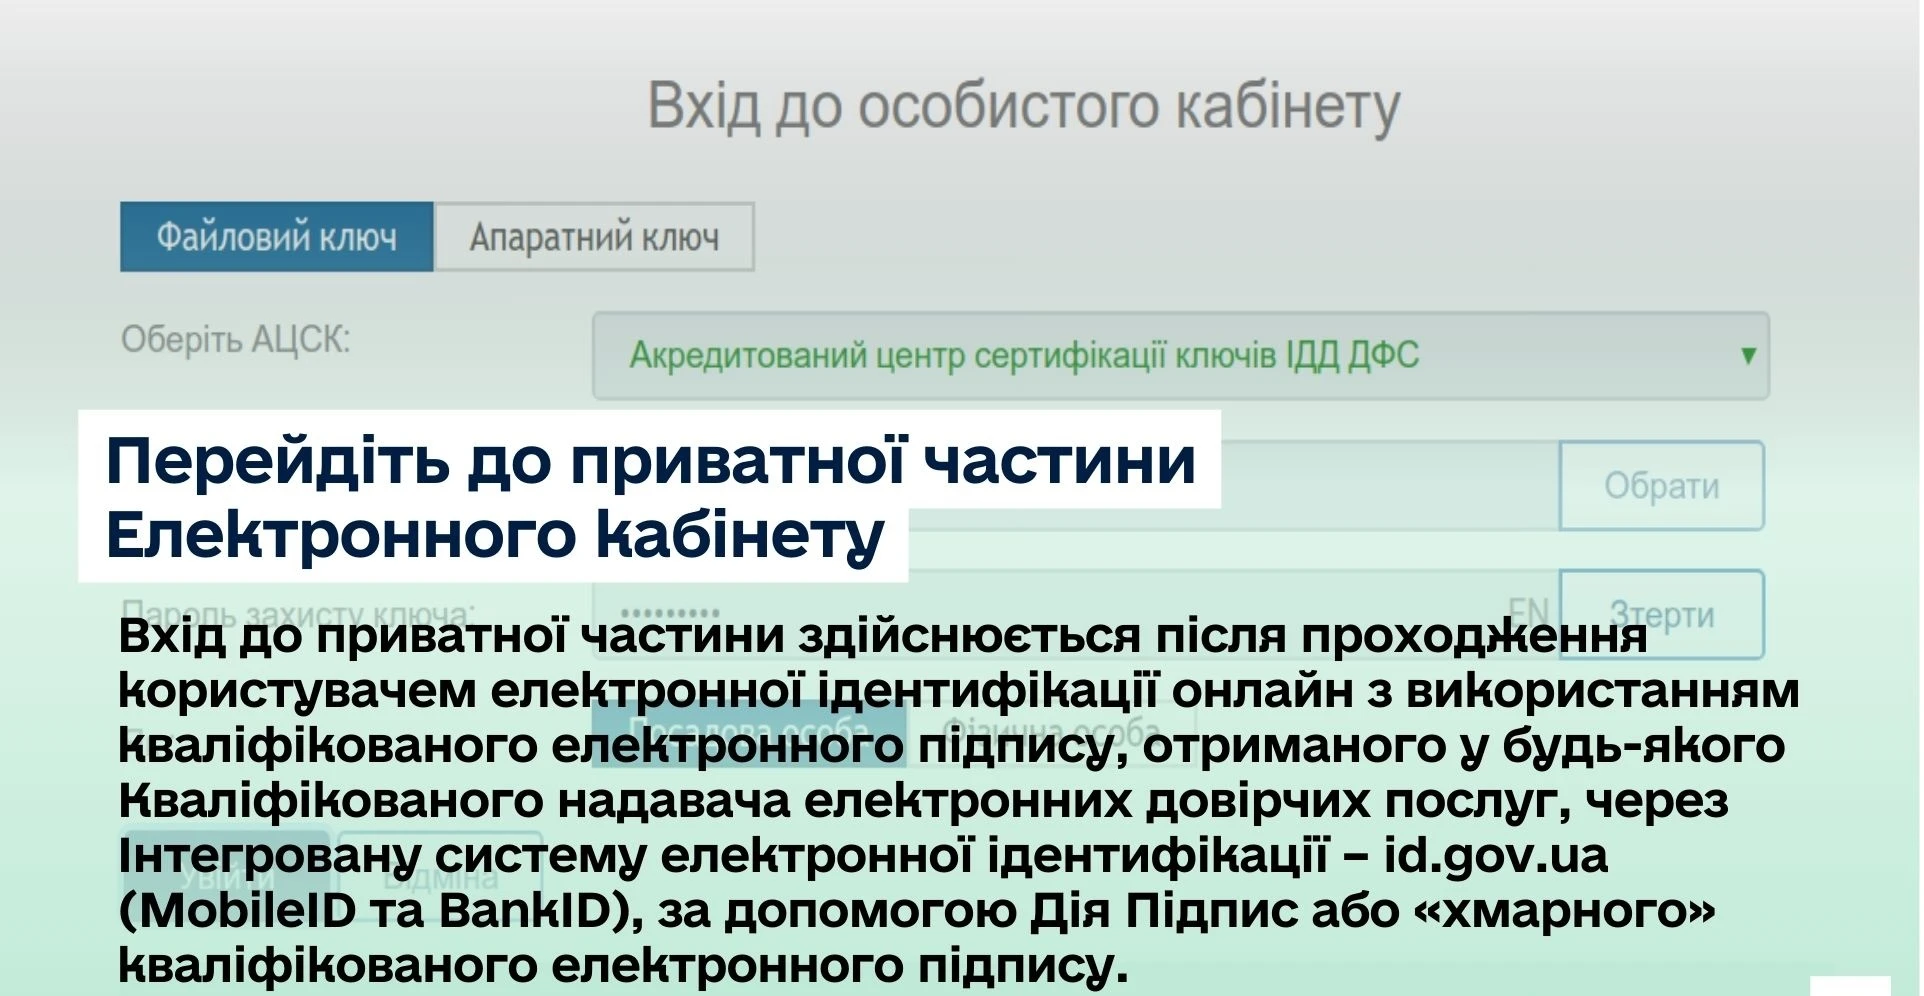Screen dimensions: 1924x996
Task: Click the Вхід до особистого кабінету title
Action: [x=1023, y=106]
